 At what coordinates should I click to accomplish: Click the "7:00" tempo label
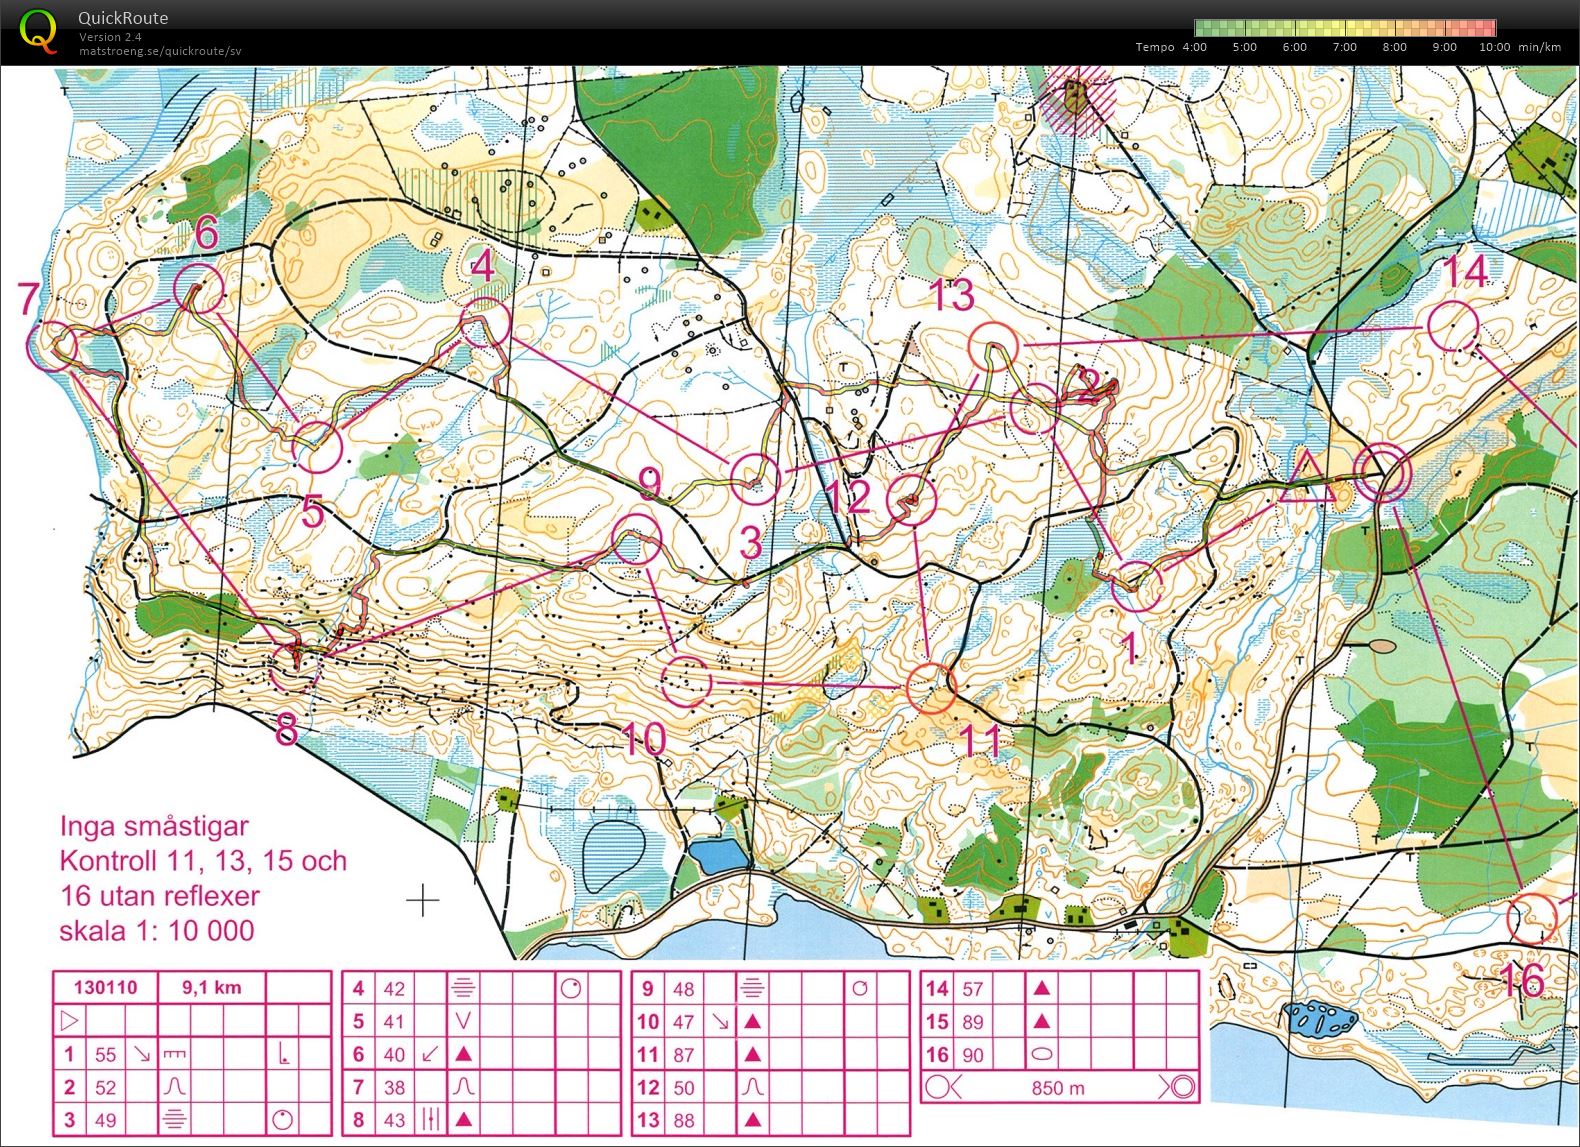pos(1345,47)
